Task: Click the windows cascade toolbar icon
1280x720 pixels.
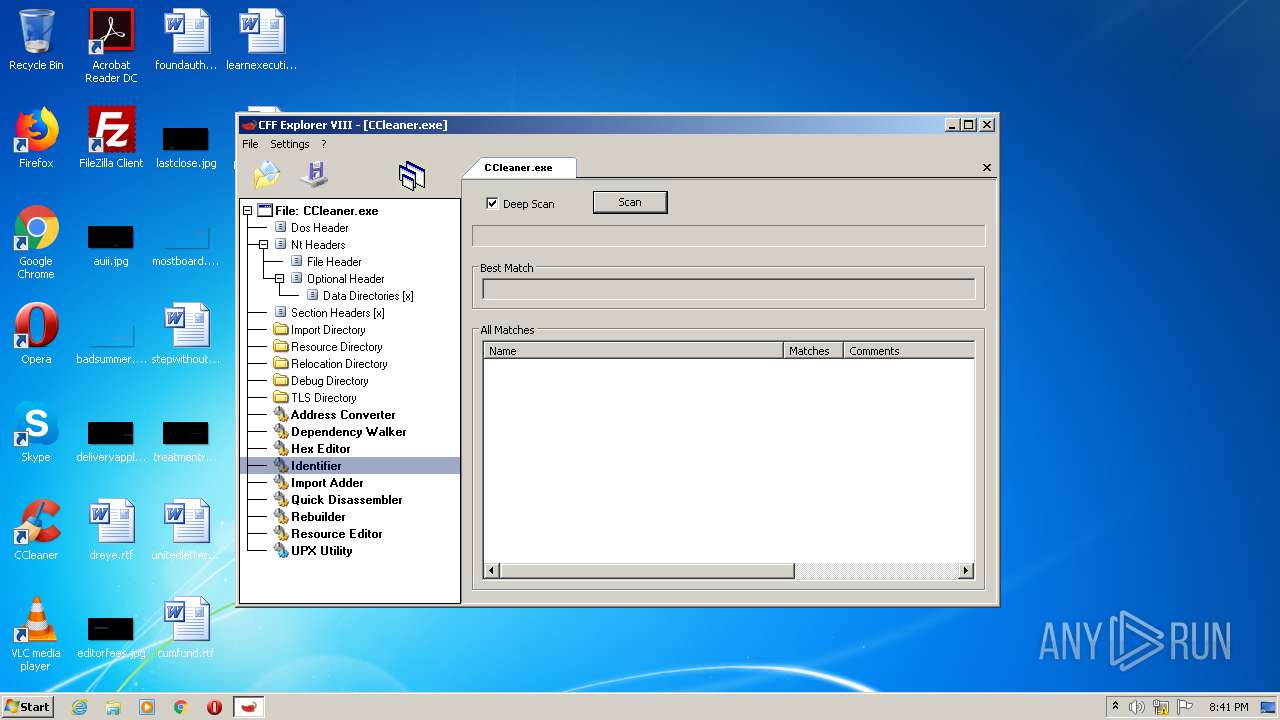Action: coord(412,176)
